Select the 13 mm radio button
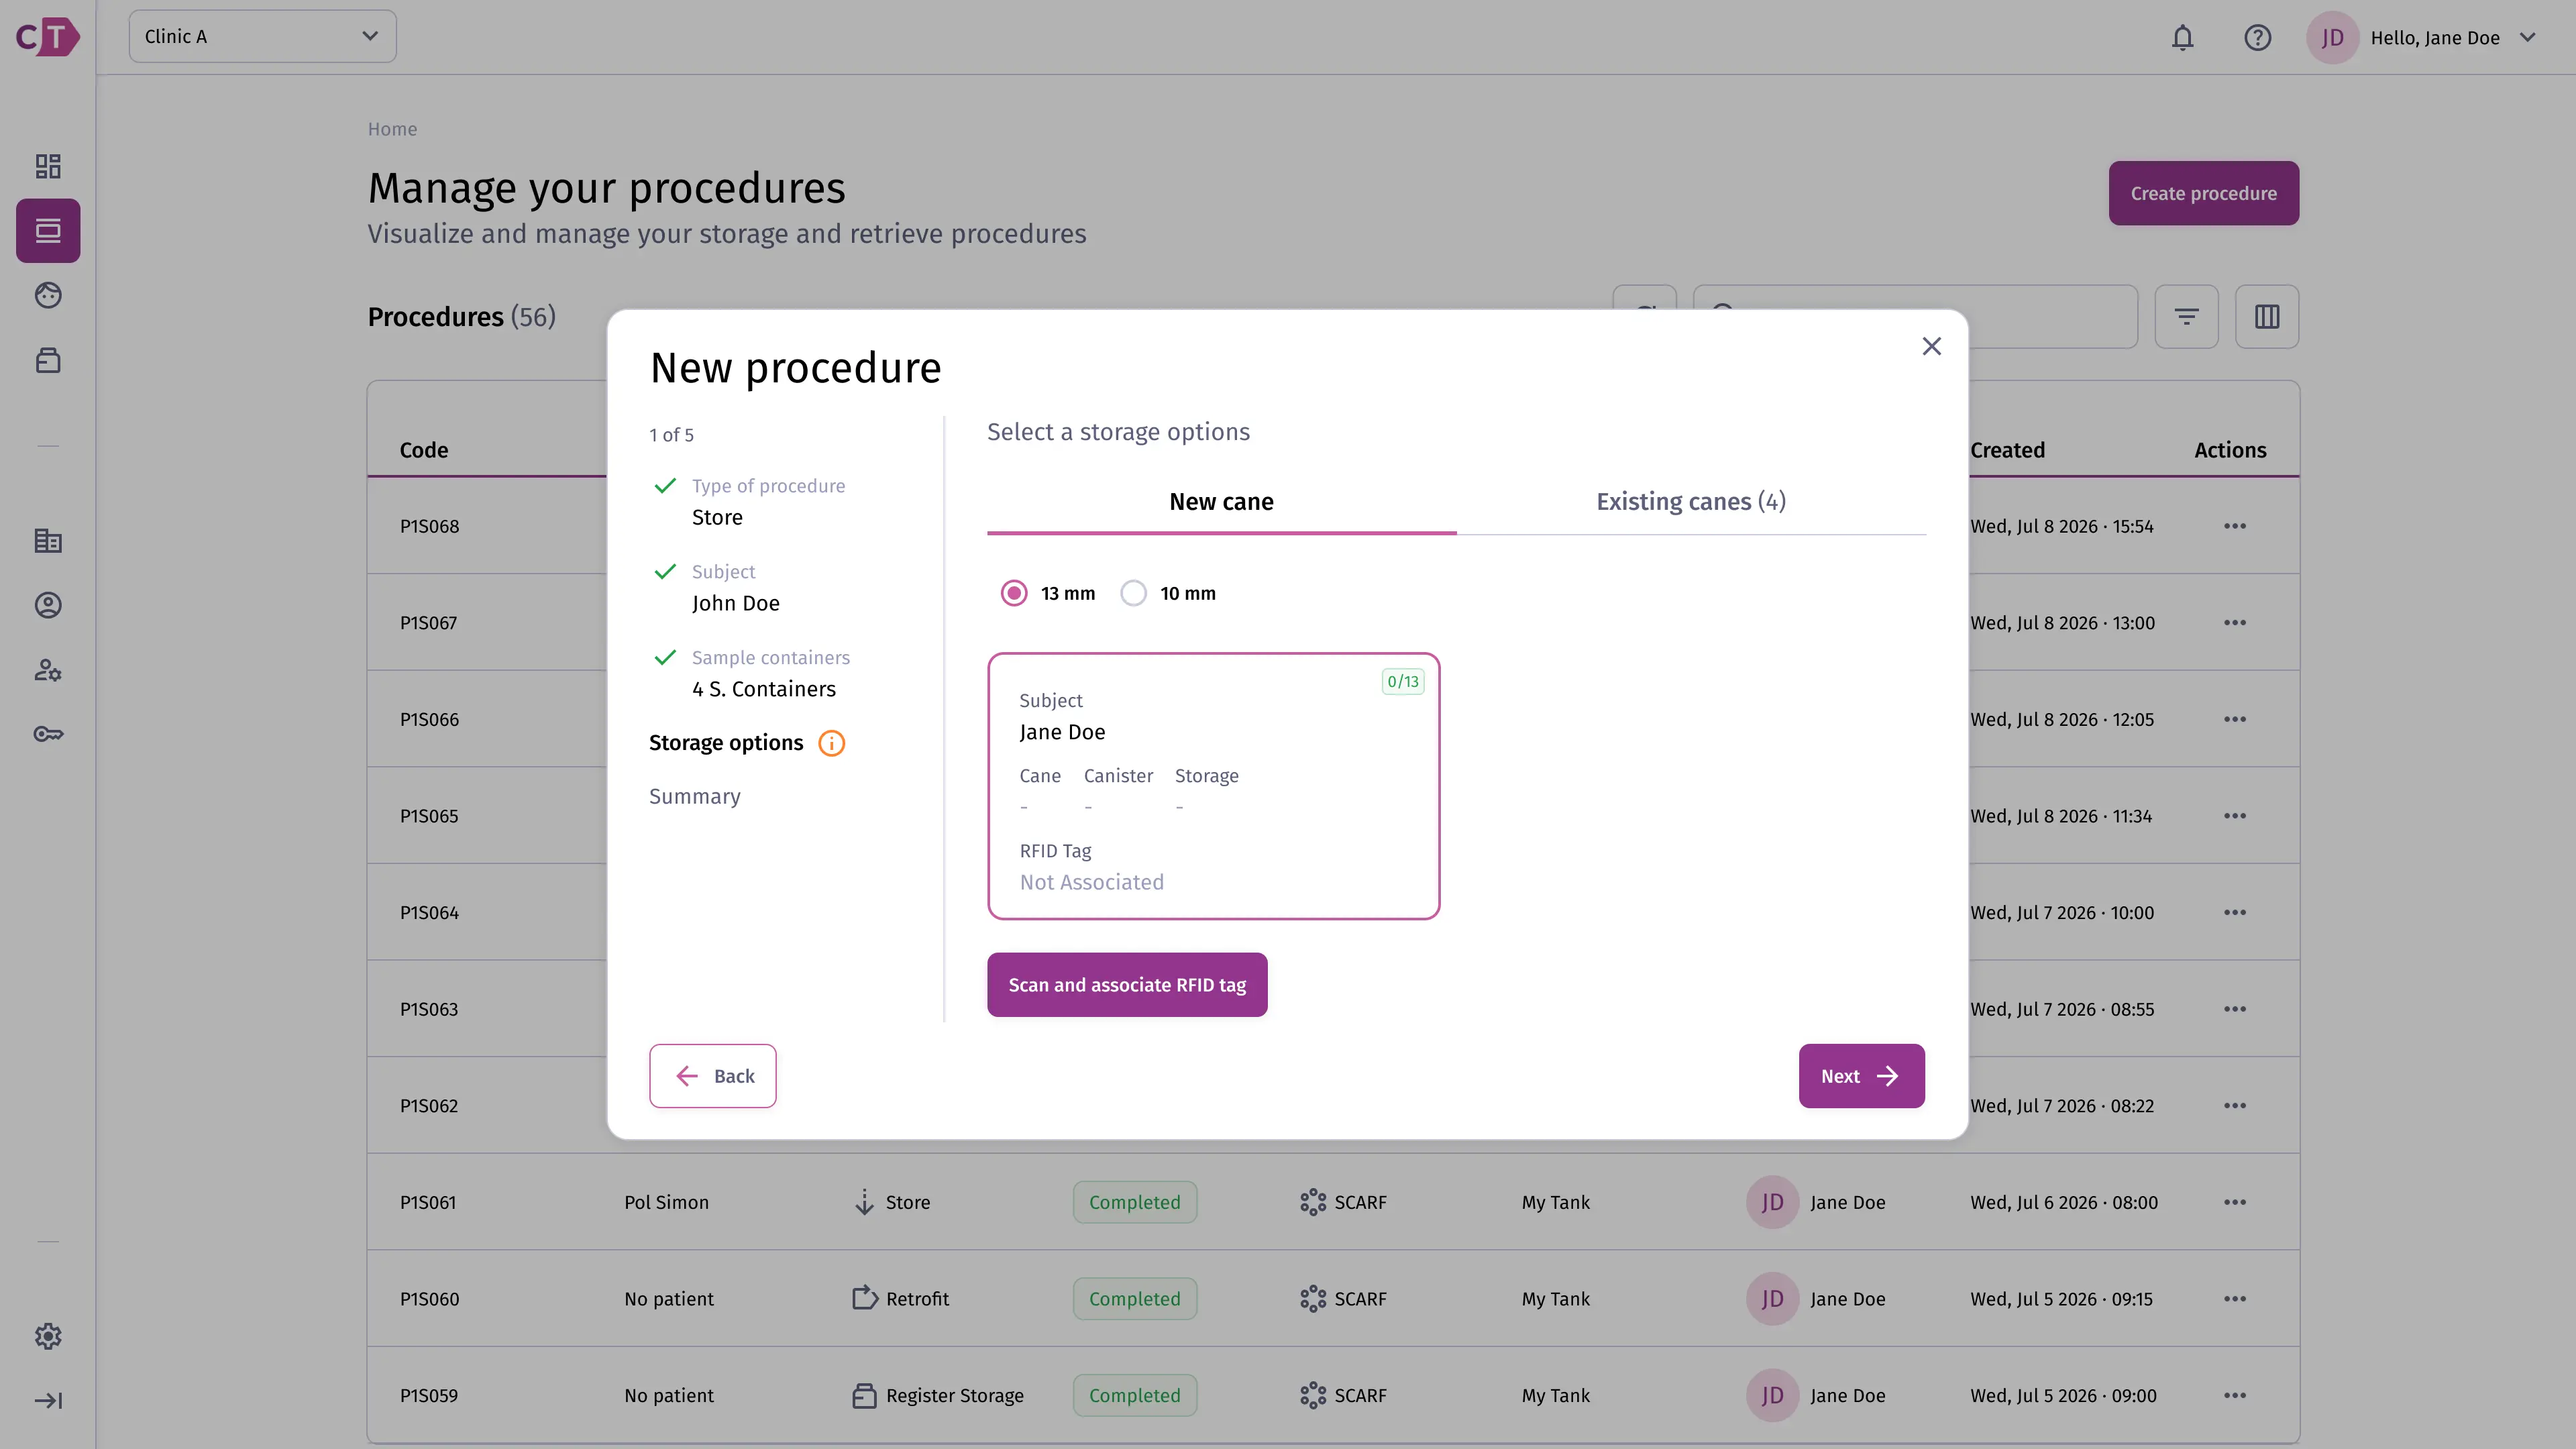 click(1014, 593)
